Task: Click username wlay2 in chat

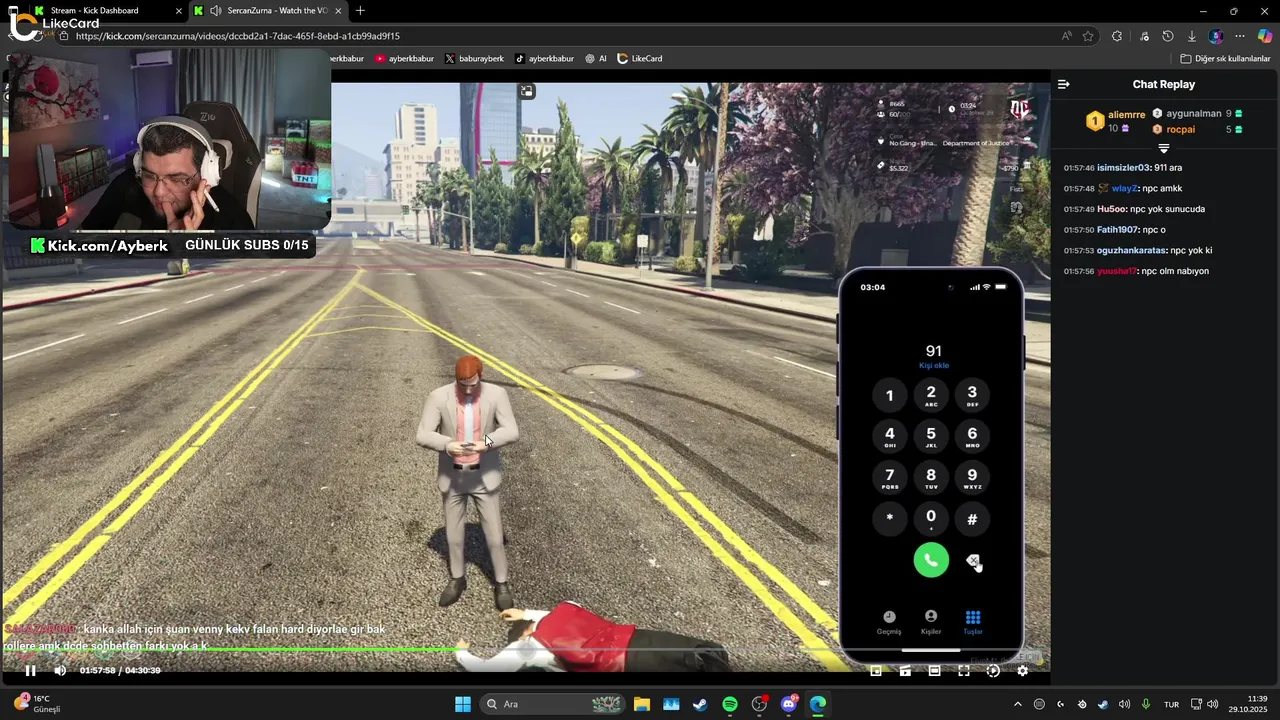Action: pos(1125,189)
